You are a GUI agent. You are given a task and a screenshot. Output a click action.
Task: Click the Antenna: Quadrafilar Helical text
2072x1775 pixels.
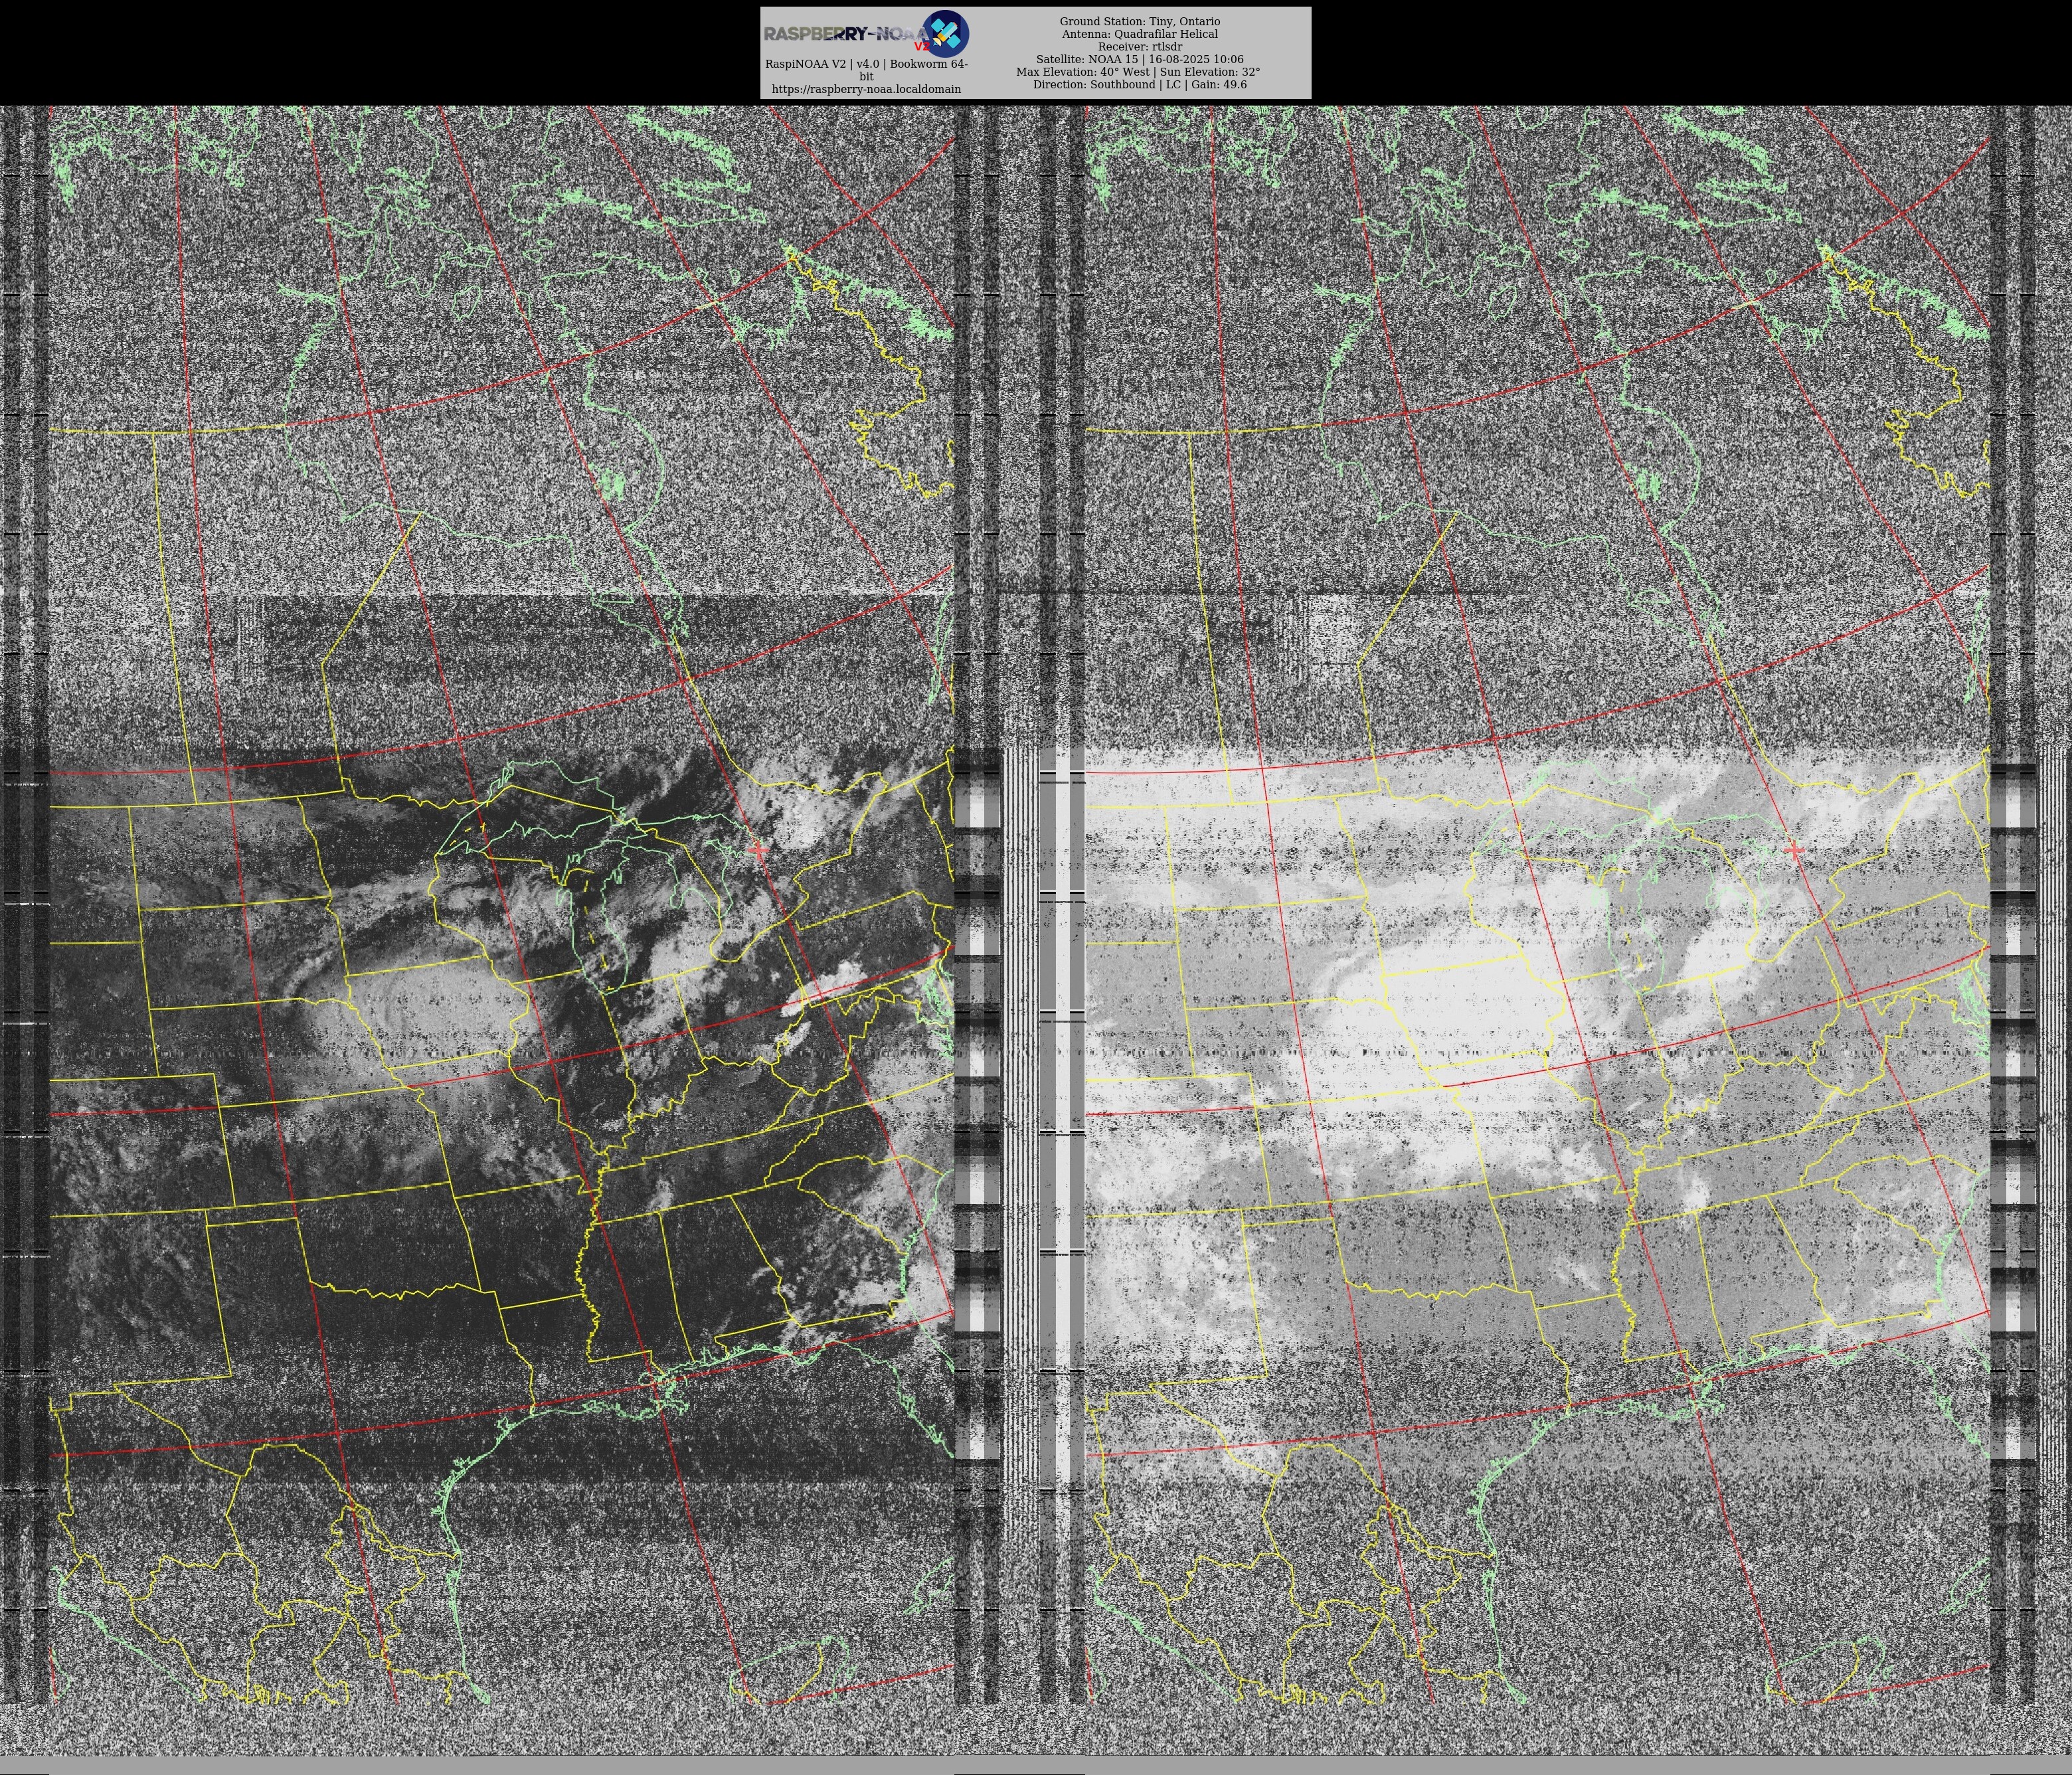(1139, 34)
